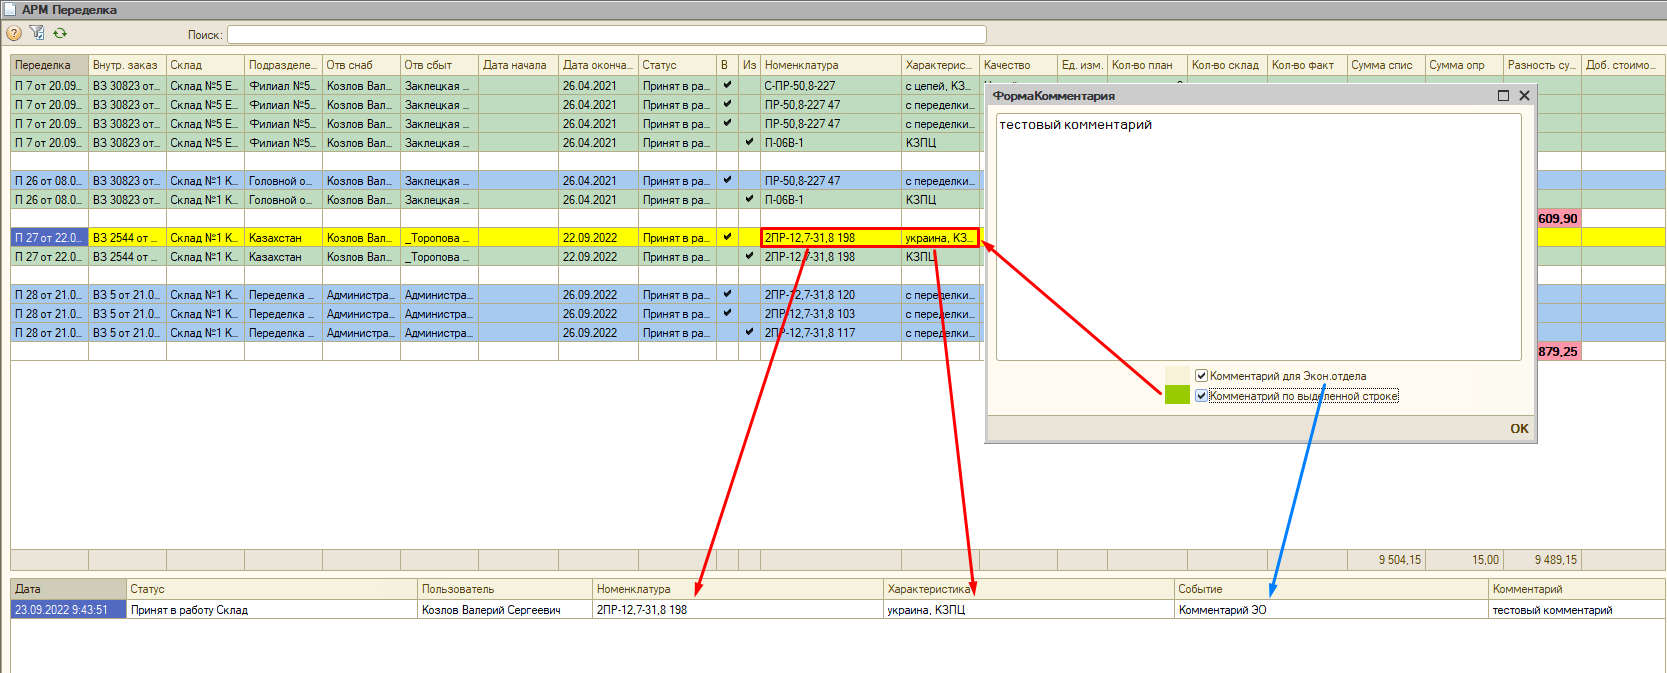This screenshot has height=673, width=1667.
Task: Click the Разность су.. column header
Action: pyautogui.click(x=1542, y=65)
